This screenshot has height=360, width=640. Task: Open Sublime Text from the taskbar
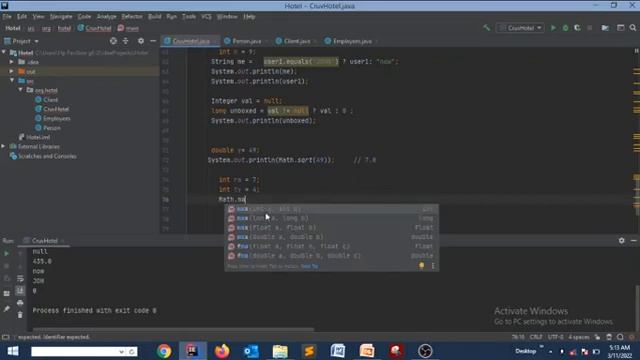point(309,351)
